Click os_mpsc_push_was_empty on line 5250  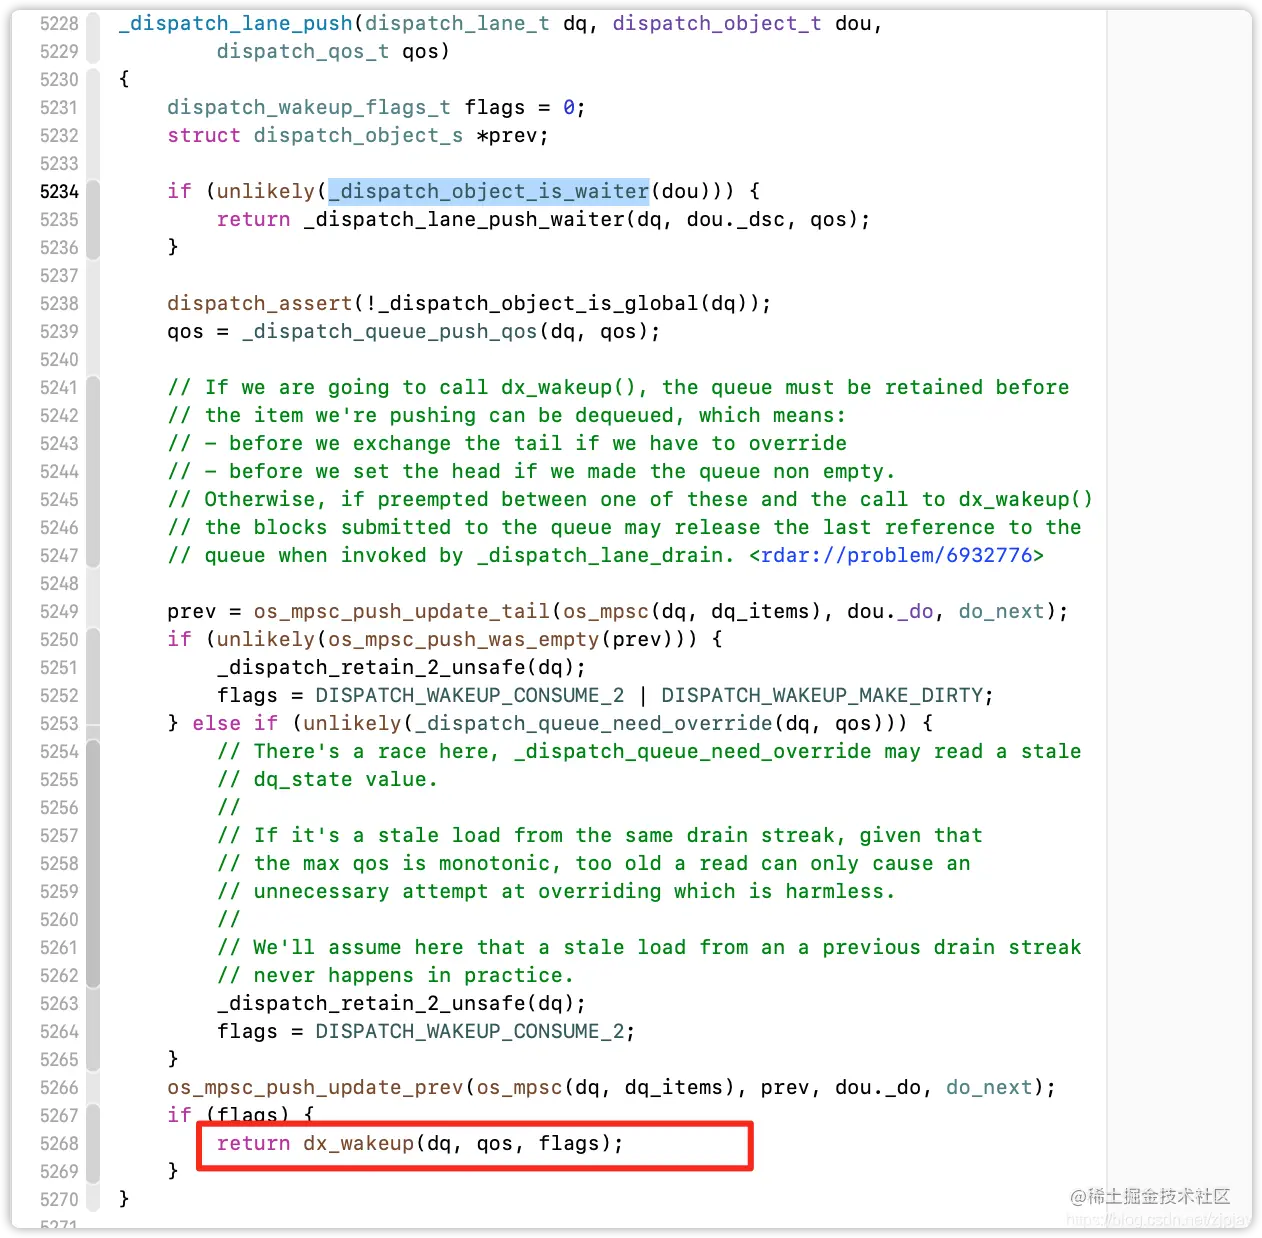(464, 639)
